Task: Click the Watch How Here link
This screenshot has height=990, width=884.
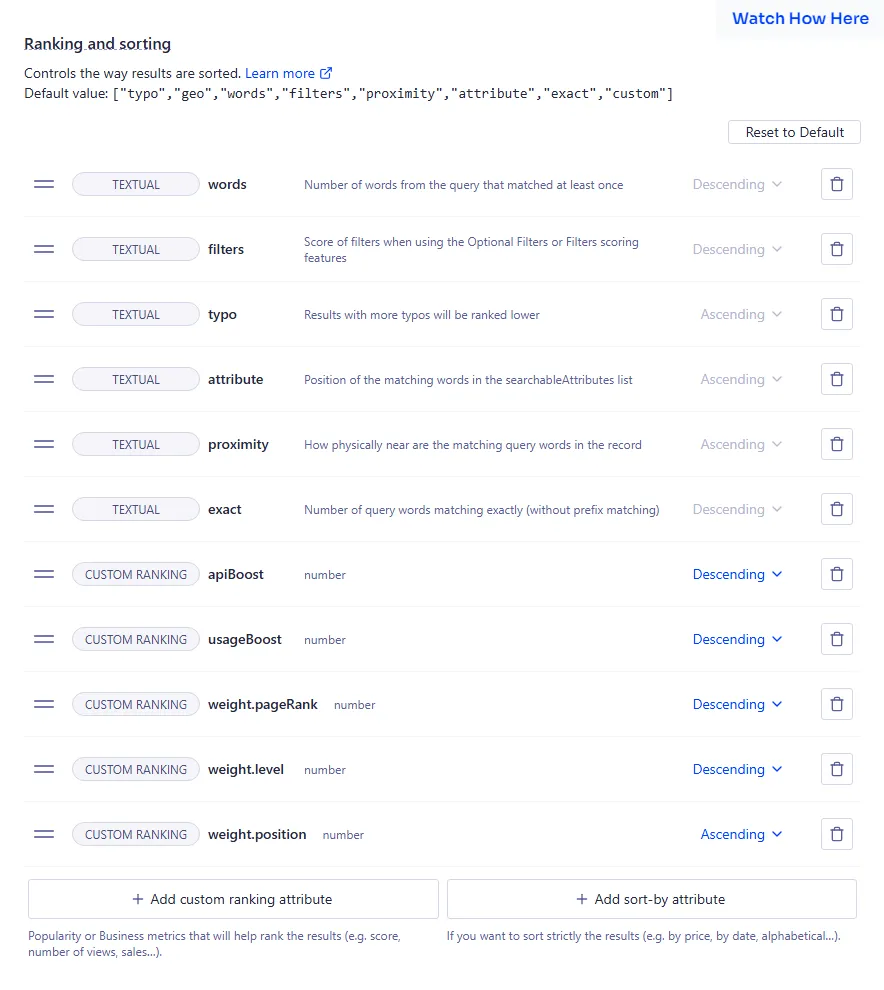Action: 800,18
